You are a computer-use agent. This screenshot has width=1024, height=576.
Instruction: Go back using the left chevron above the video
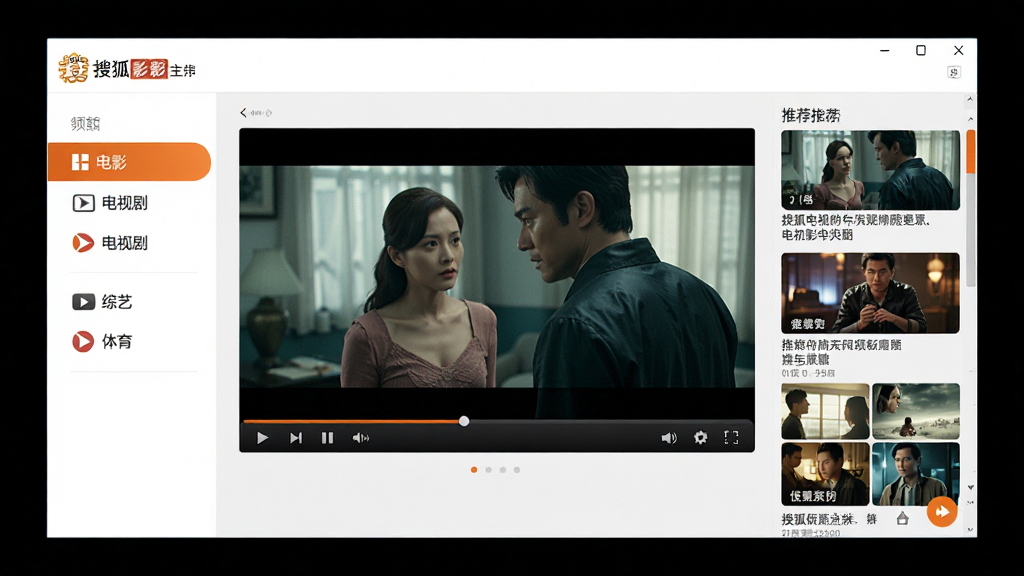(244, 112)
